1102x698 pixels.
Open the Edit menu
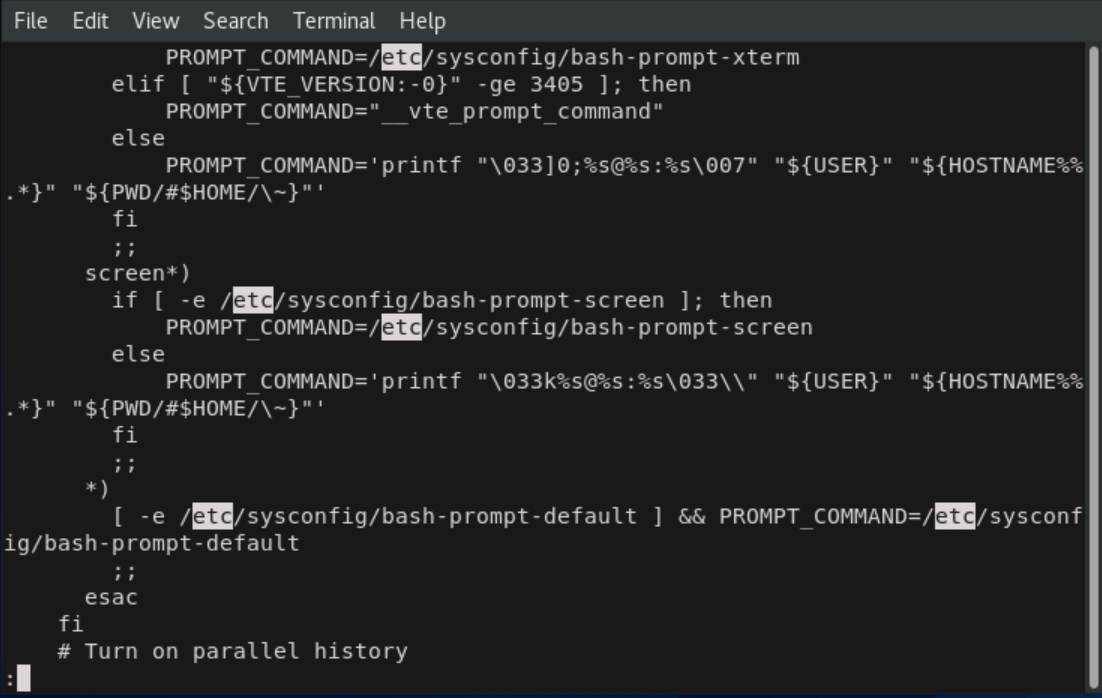90,20
